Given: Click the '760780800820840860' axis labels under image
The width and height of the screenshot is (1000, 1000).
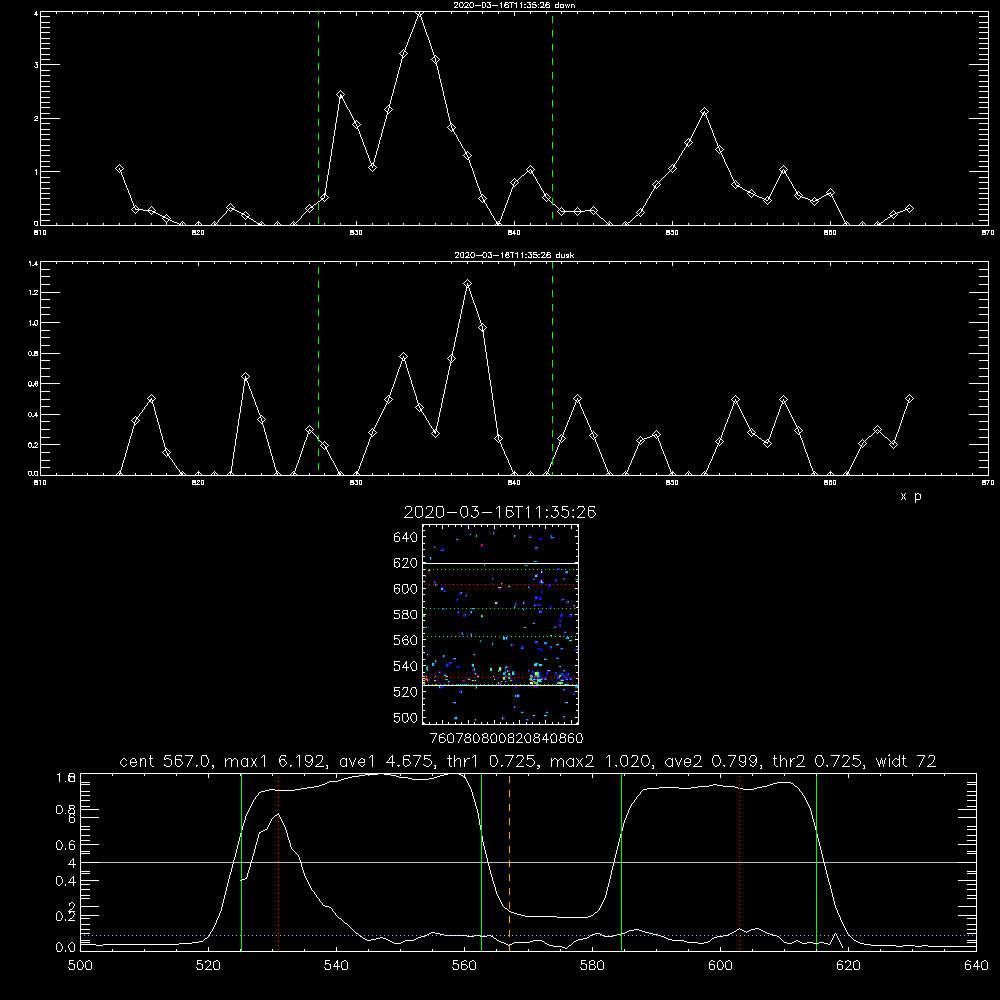Looking at the screenshot, I should pyautogui.click(x=506, y=738).
